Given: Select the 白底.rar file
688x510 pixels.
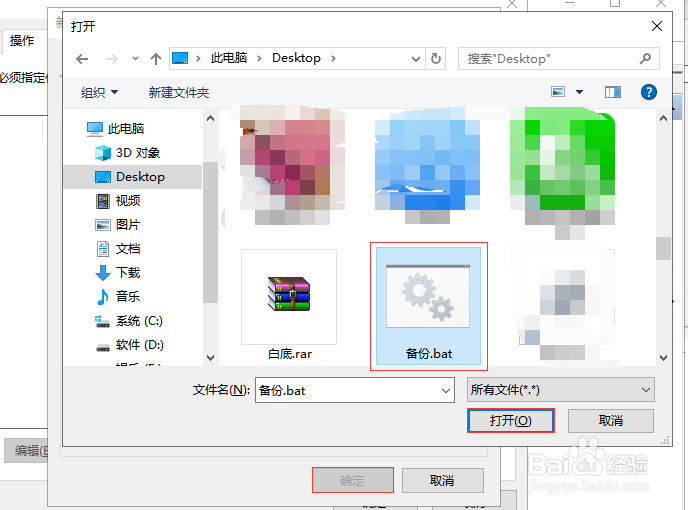Looking at the screenshot, I should [290, 305].
